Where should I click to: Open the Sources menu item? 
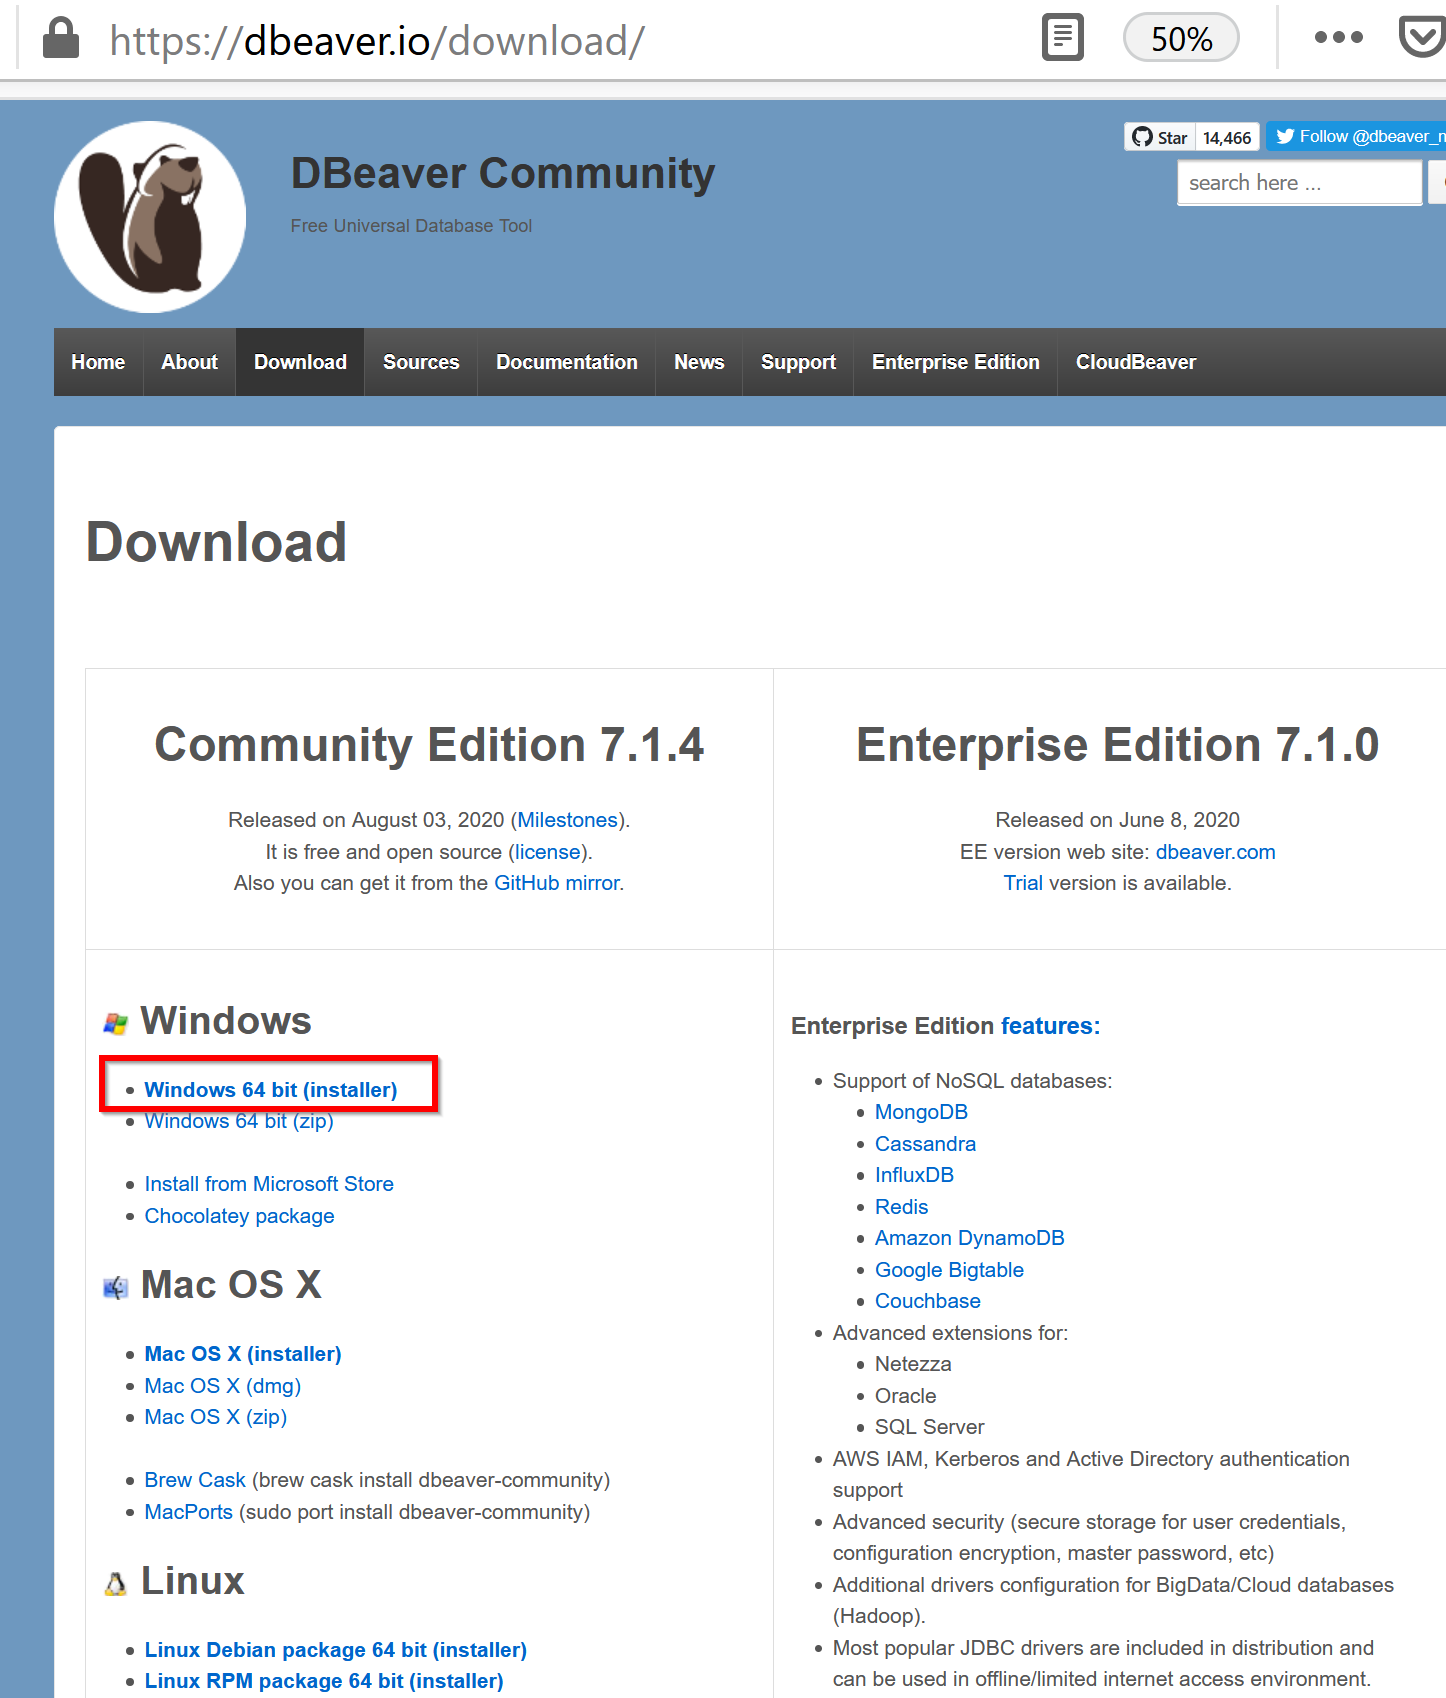[421, 362]
